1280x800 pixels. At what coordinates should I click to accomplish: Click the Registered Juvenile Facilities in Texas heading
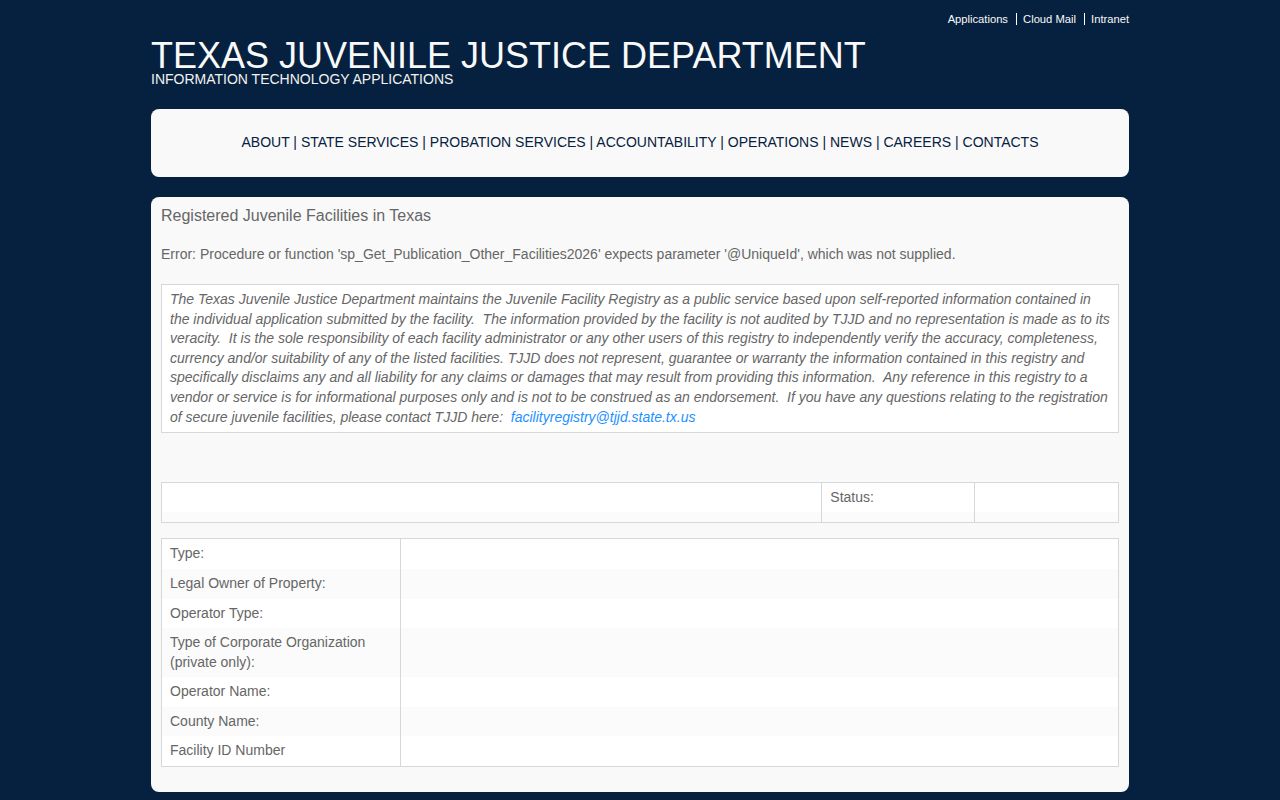(296, 215)
